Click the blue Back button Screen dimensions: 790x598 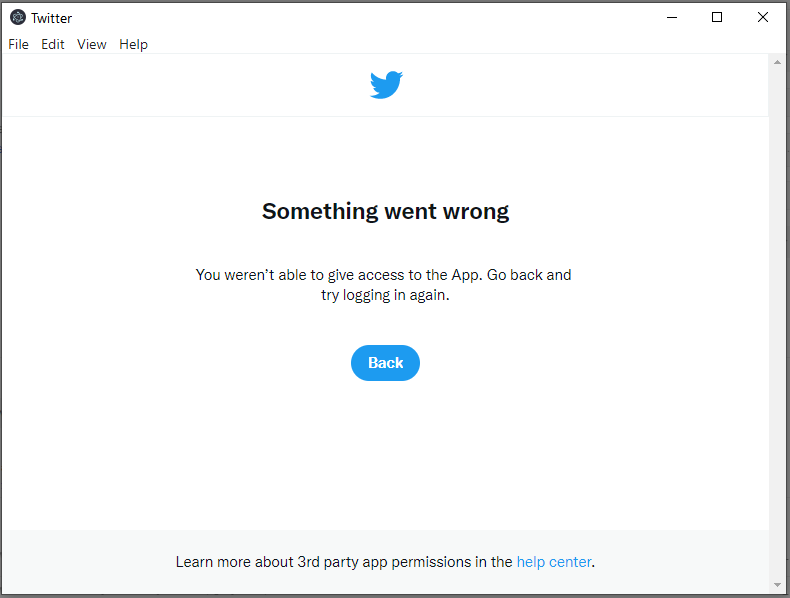click(385, 363)
